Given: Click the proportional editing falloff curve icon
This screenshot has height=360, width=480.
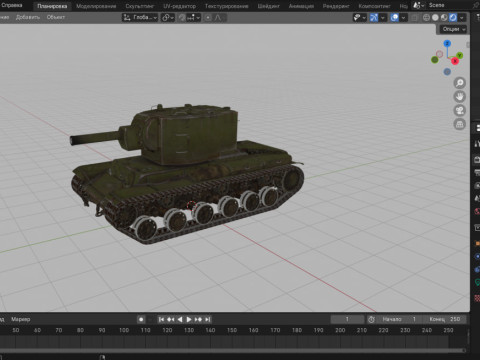Looking at the screenshot, I should click(218, 17).
